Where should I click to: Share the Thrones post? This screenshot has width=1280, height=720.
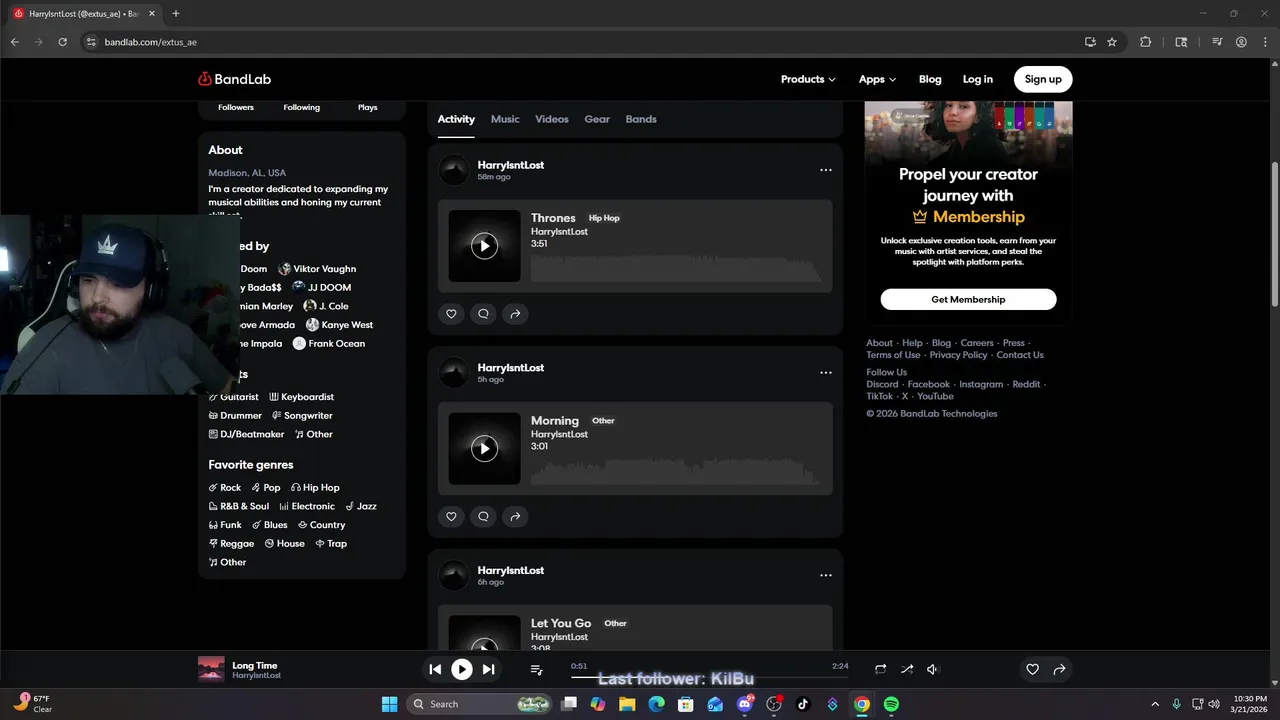point(515,314)
